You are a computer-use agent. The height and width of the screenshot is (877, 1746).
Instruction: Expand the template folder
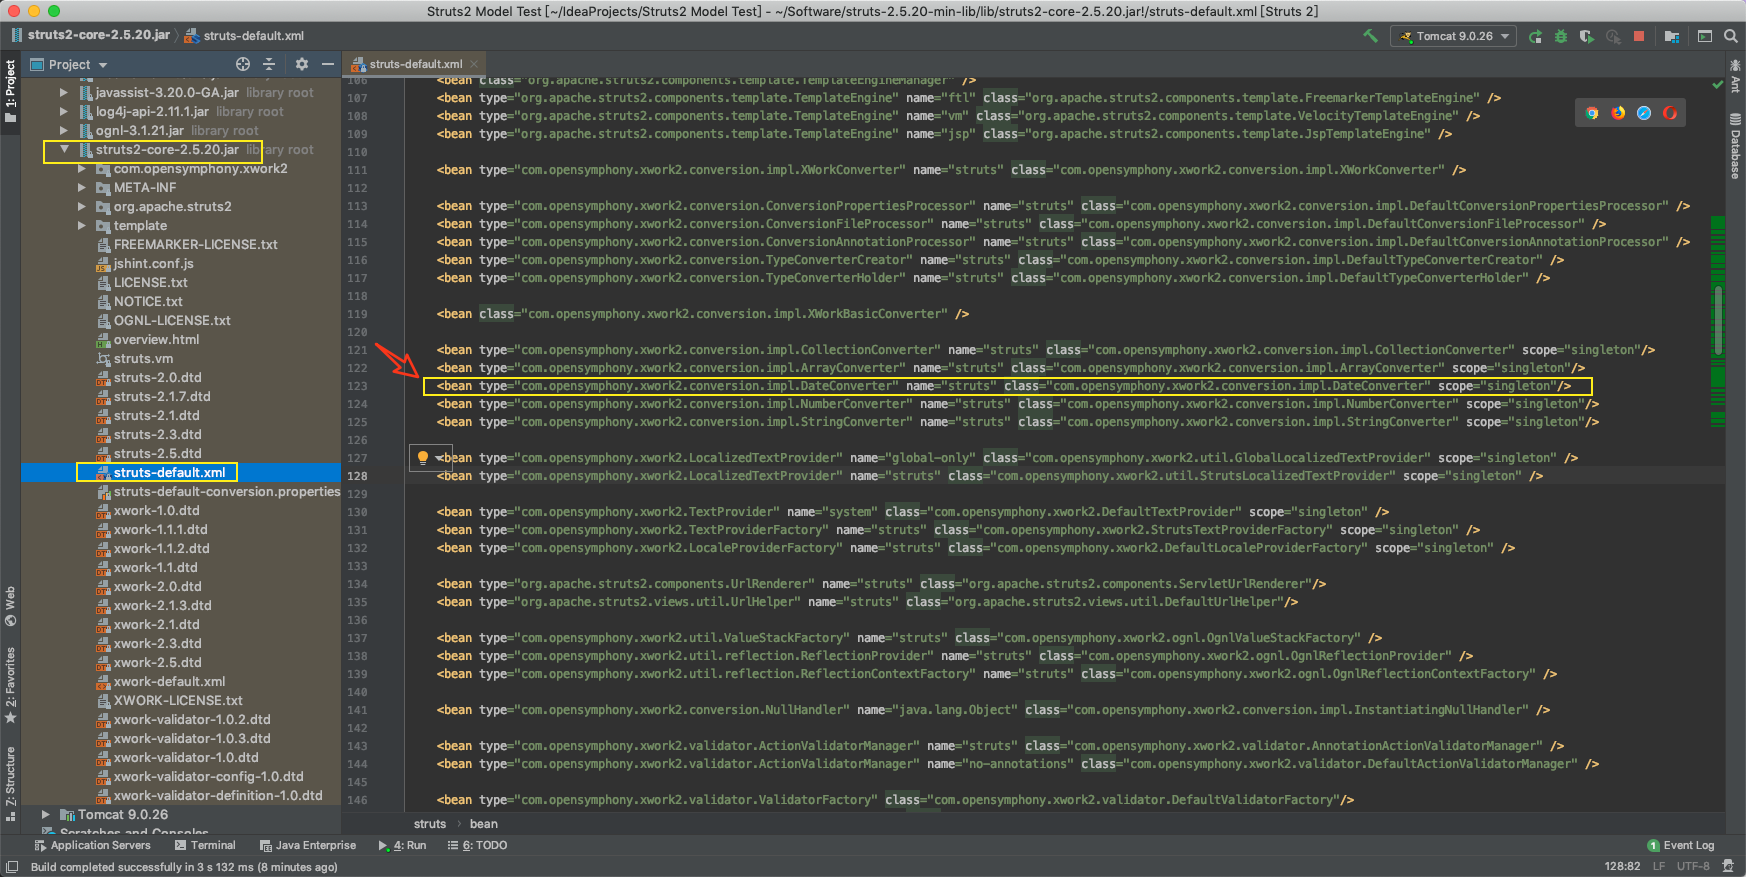point(82,226)
